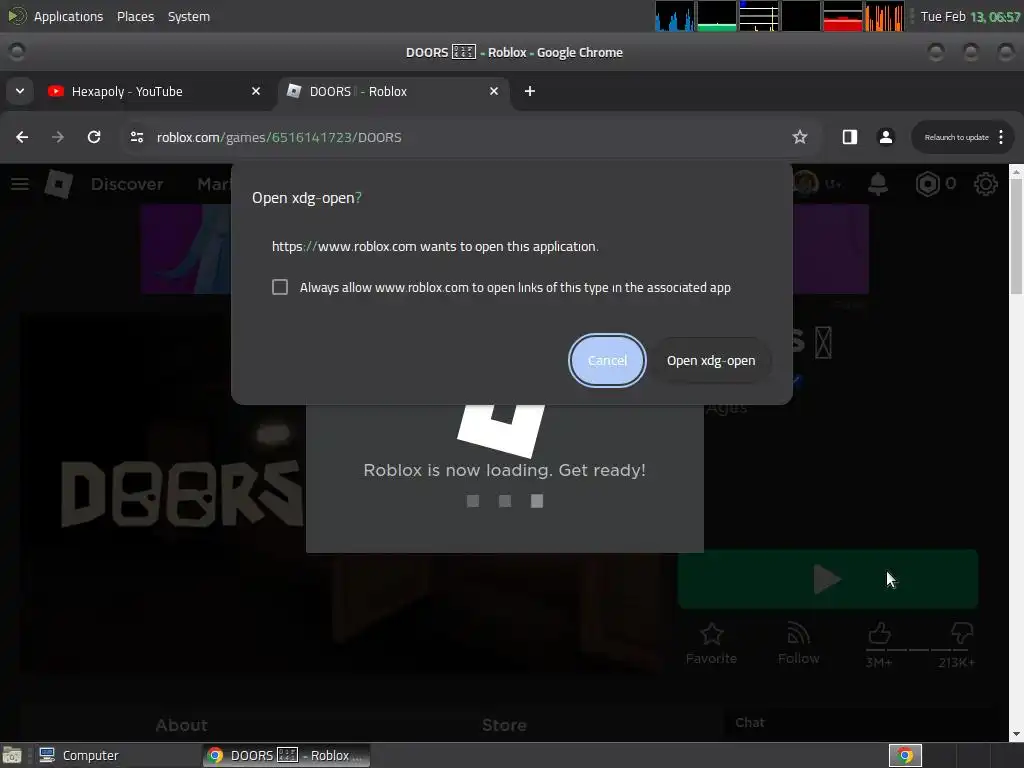Switch to the Store tab
The image size is (1024, 768).
click(504, 725)
